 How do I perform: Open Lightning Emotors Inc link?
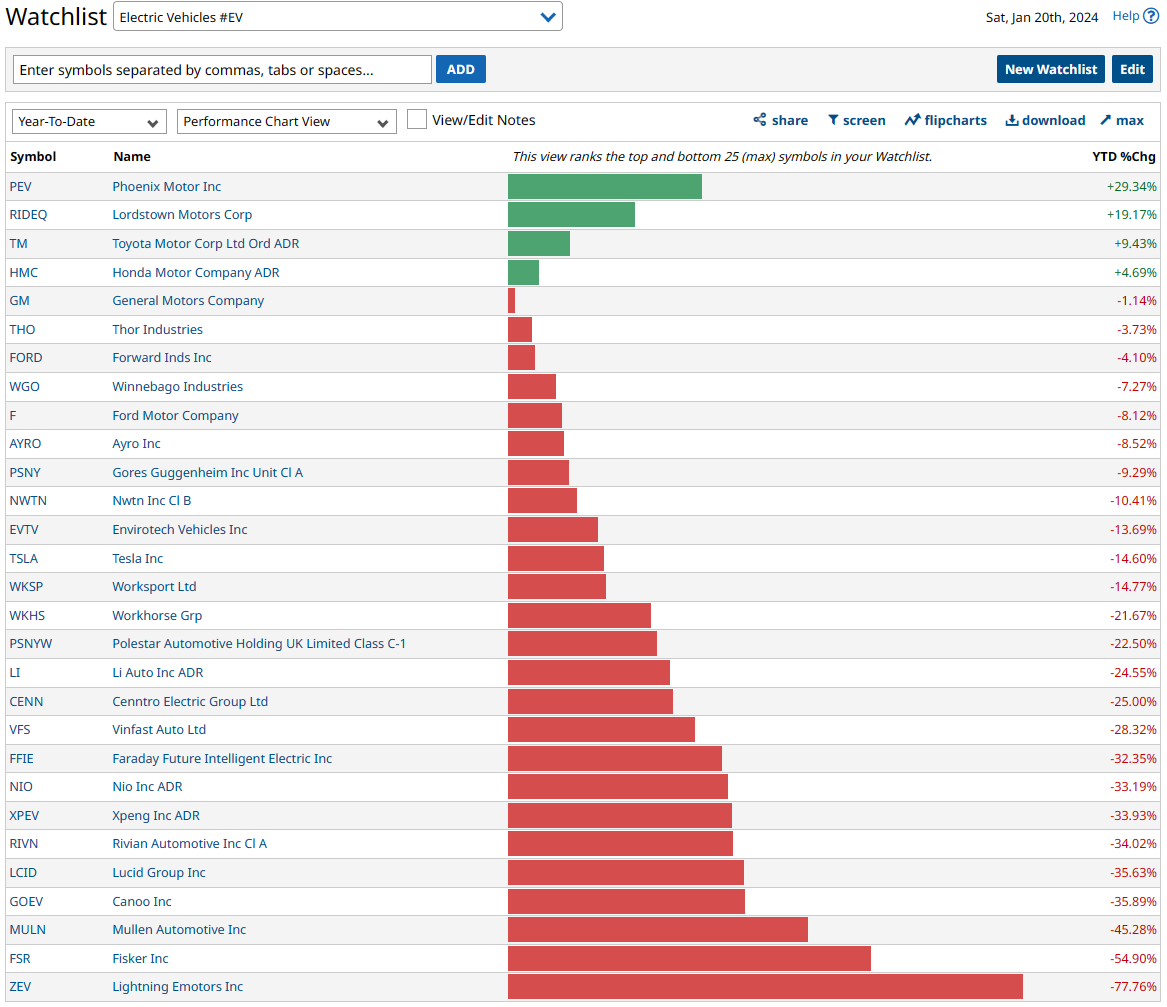pyautogui.click(x=177, y=987)
